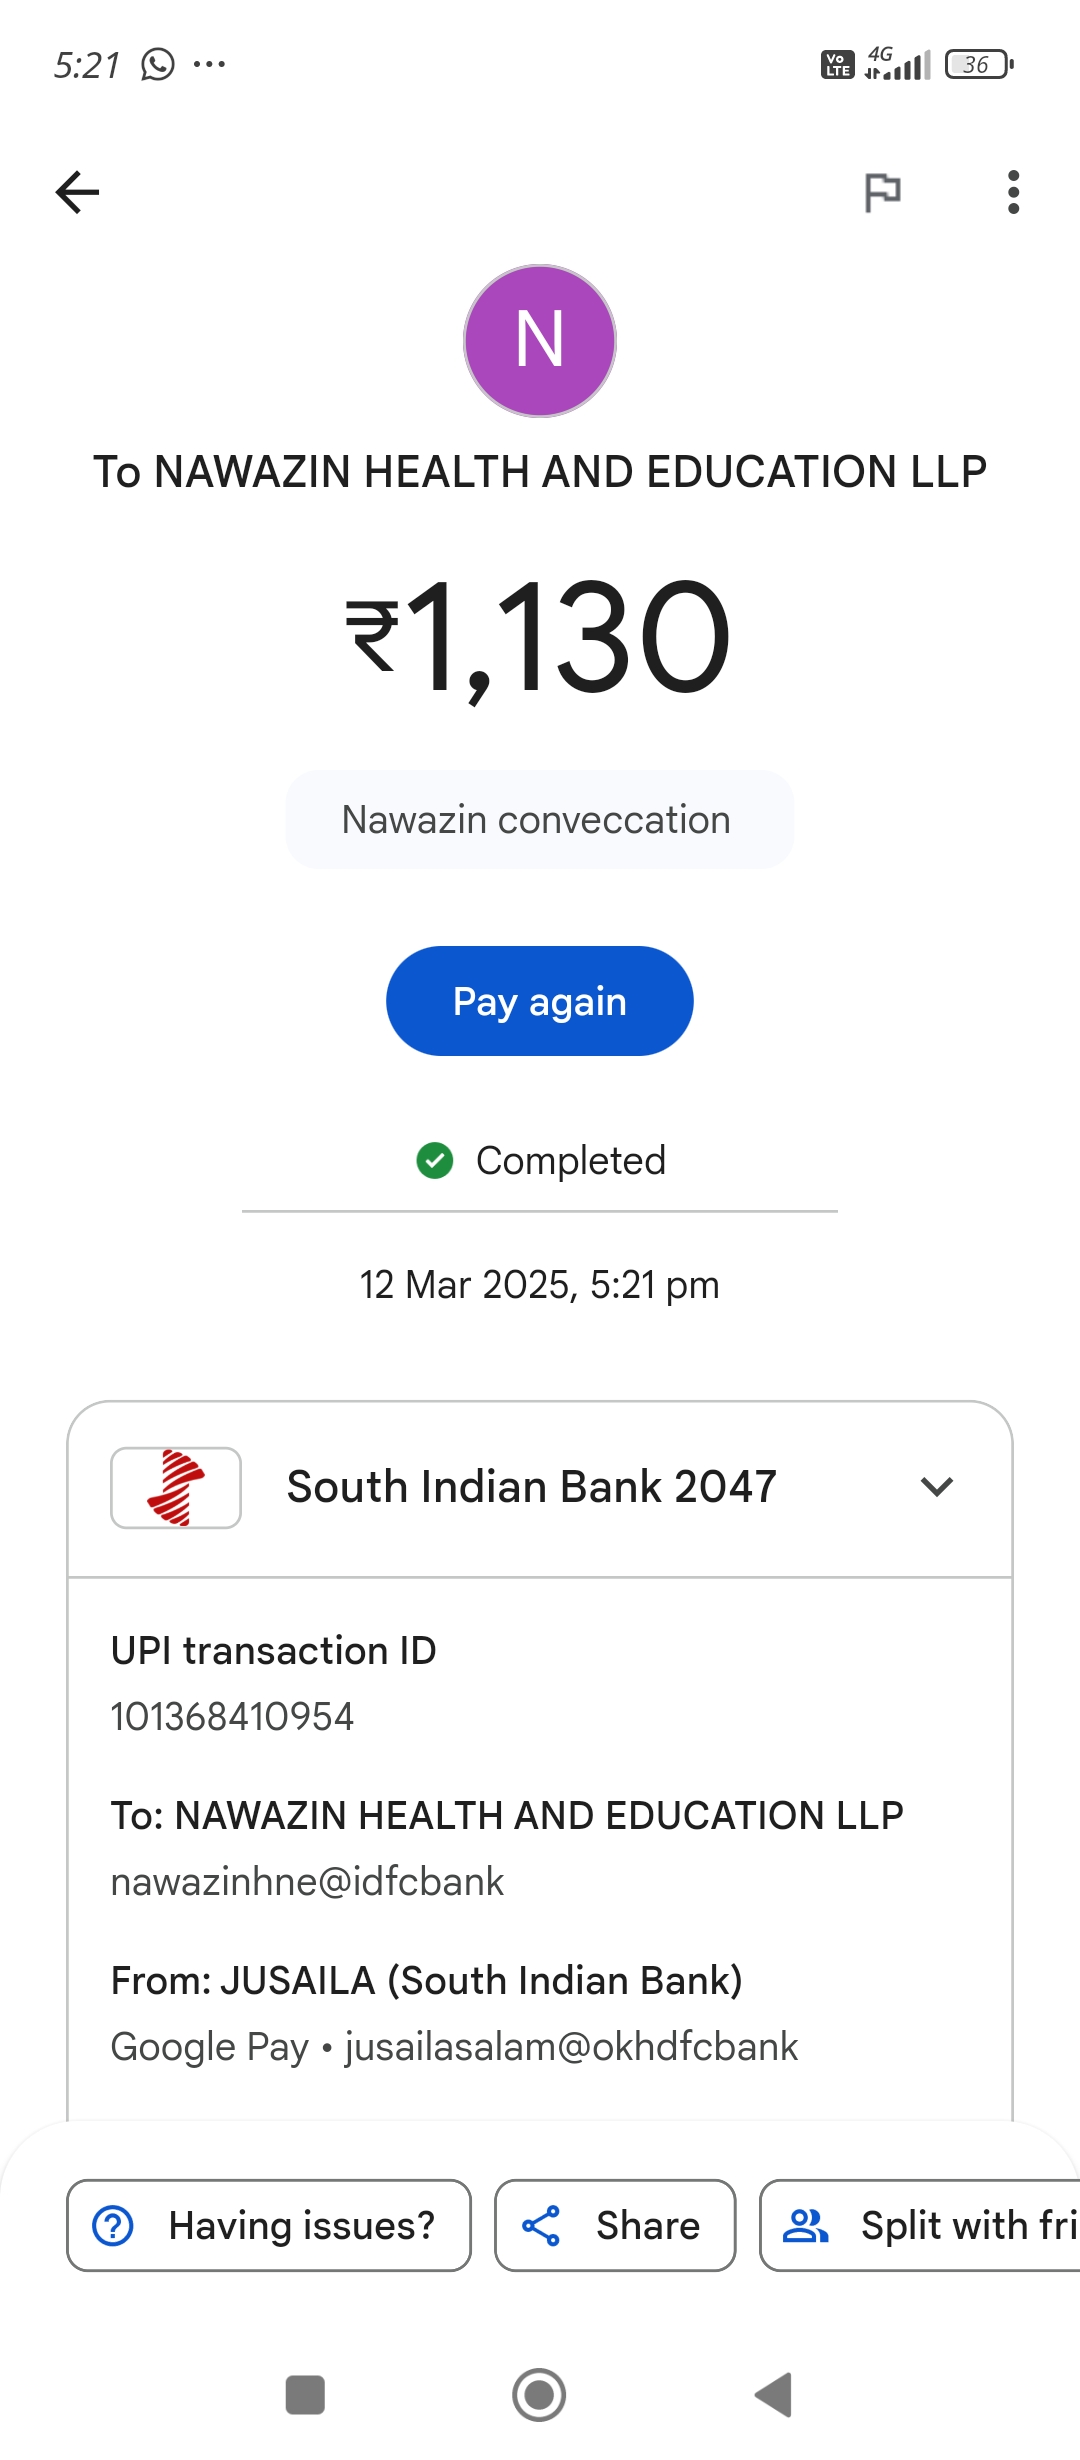Tap the jusailasalam@okhdfcbank UPI address
1080x2460 pixels.
point(571,2047)
